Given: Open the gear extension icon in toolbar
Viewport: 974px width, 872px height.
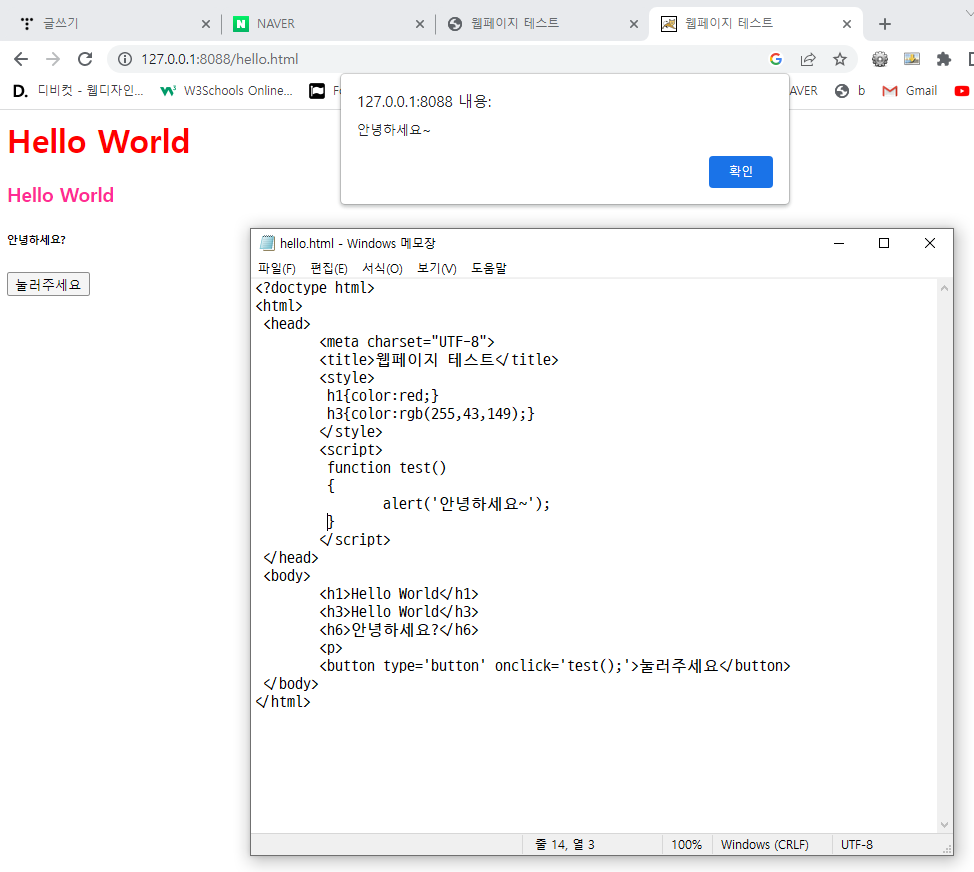Looking at the screenshot, I should pos(880,59).
